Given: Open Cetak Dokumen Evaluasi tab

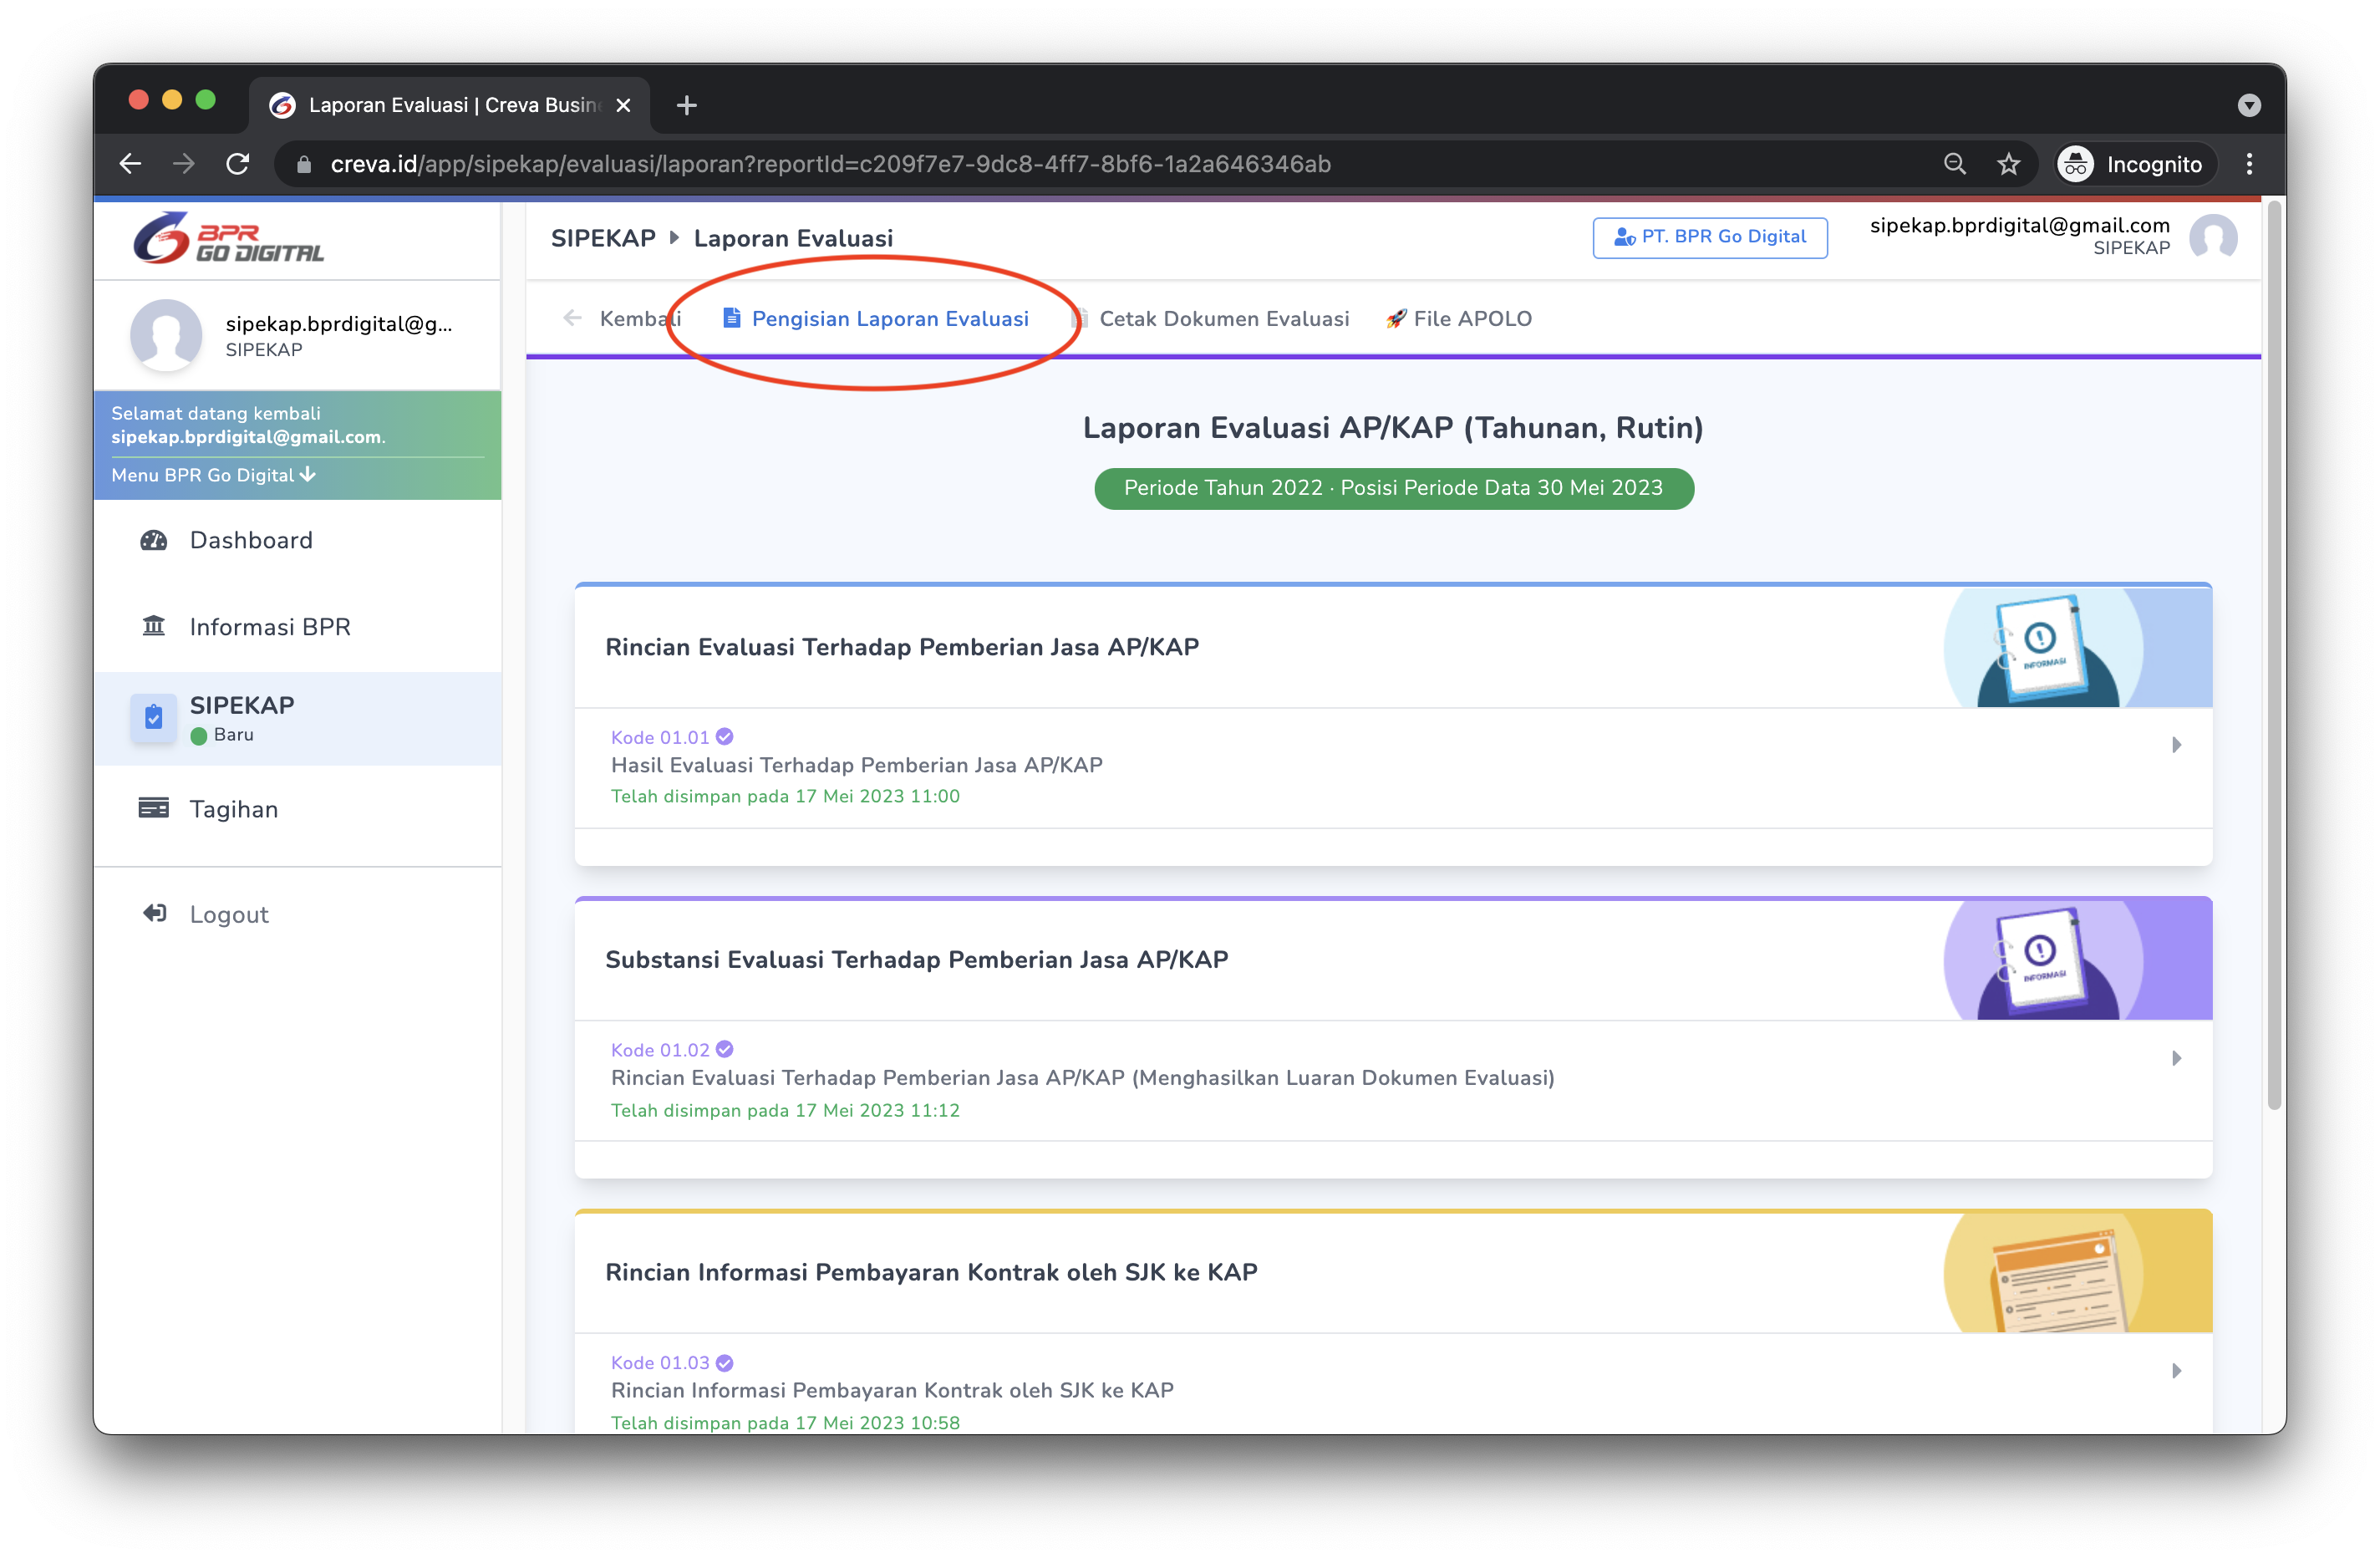Looking at the screenshot, I should point(1210,318).
